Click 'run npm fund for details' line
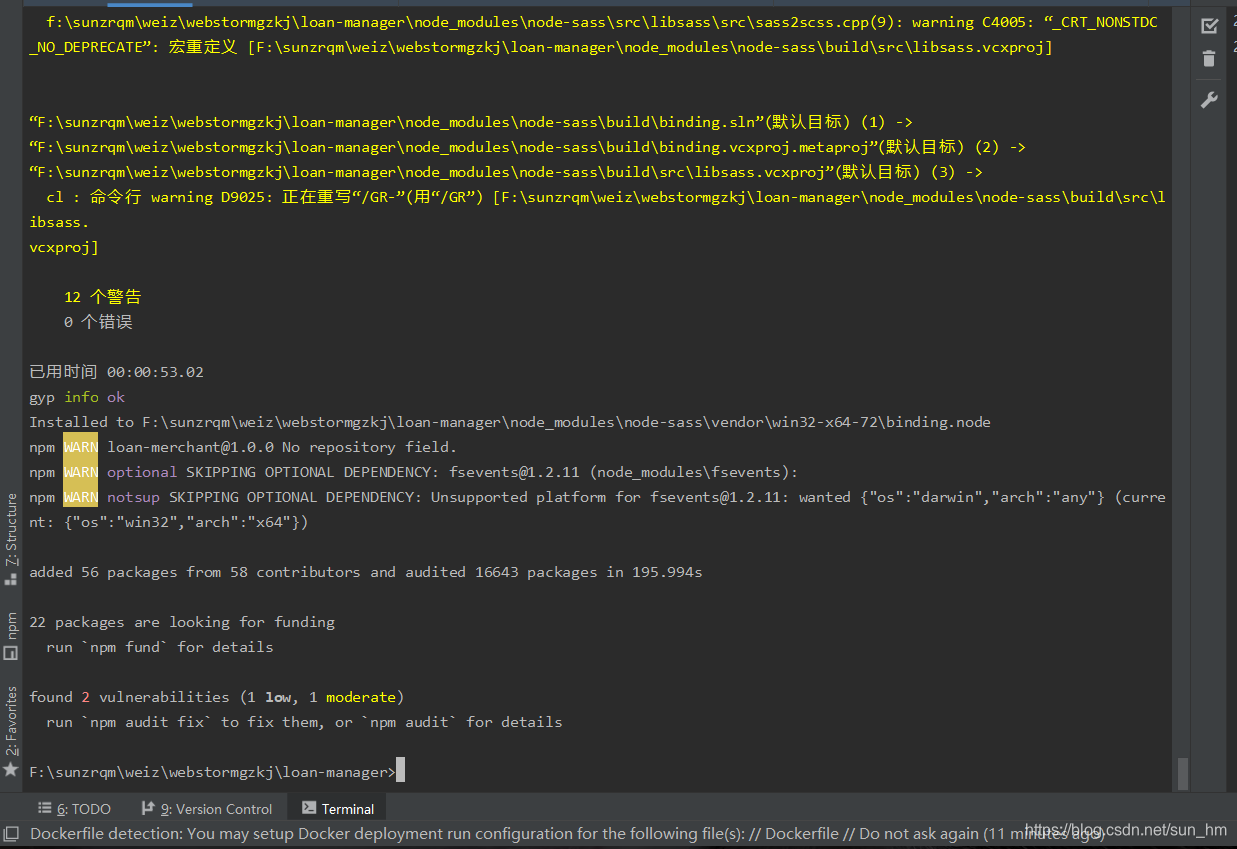The height and width of the screenshot is (849, 1237). [x=160, y=647]
